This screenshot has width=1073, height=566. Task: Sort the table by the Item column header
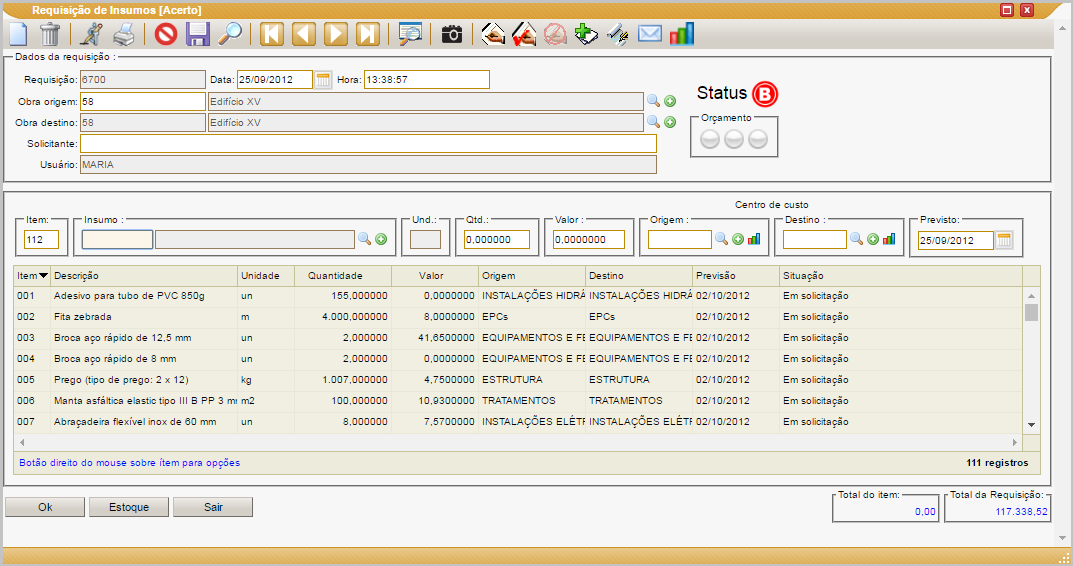(x=32, y=276)
